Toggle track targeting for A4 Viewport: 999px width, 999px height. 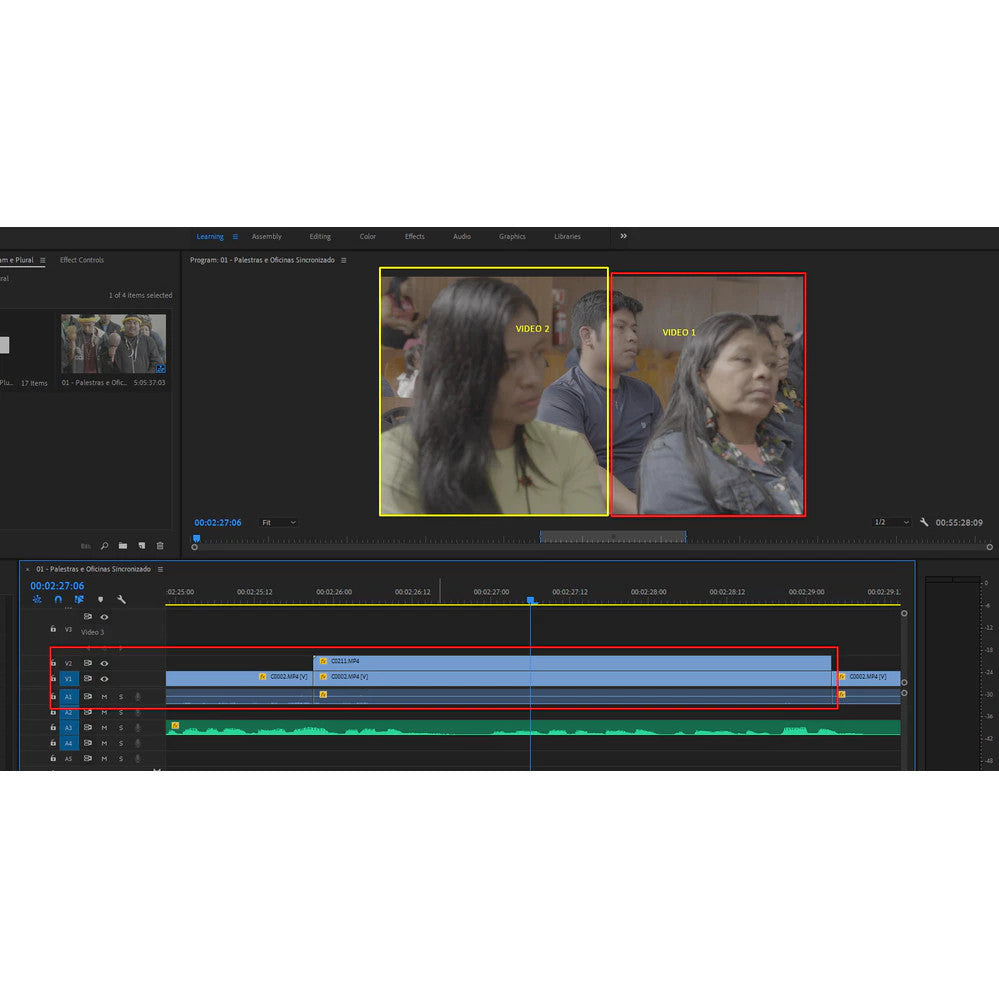click(x=69, y=743)
